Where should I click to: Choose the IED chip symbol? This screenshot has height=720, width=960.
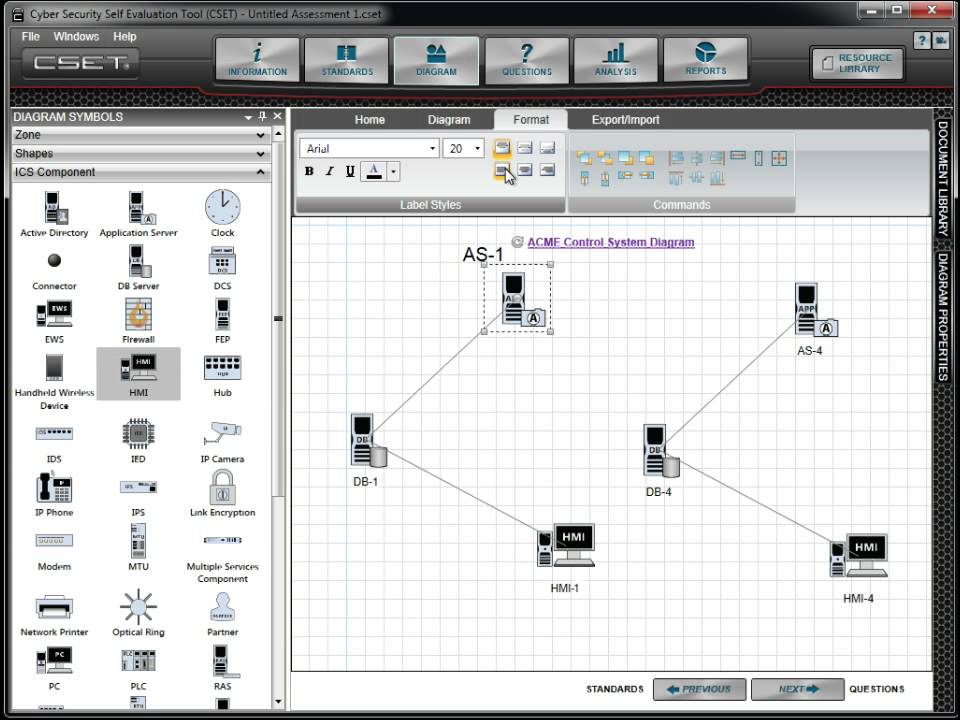click(138, 440)
